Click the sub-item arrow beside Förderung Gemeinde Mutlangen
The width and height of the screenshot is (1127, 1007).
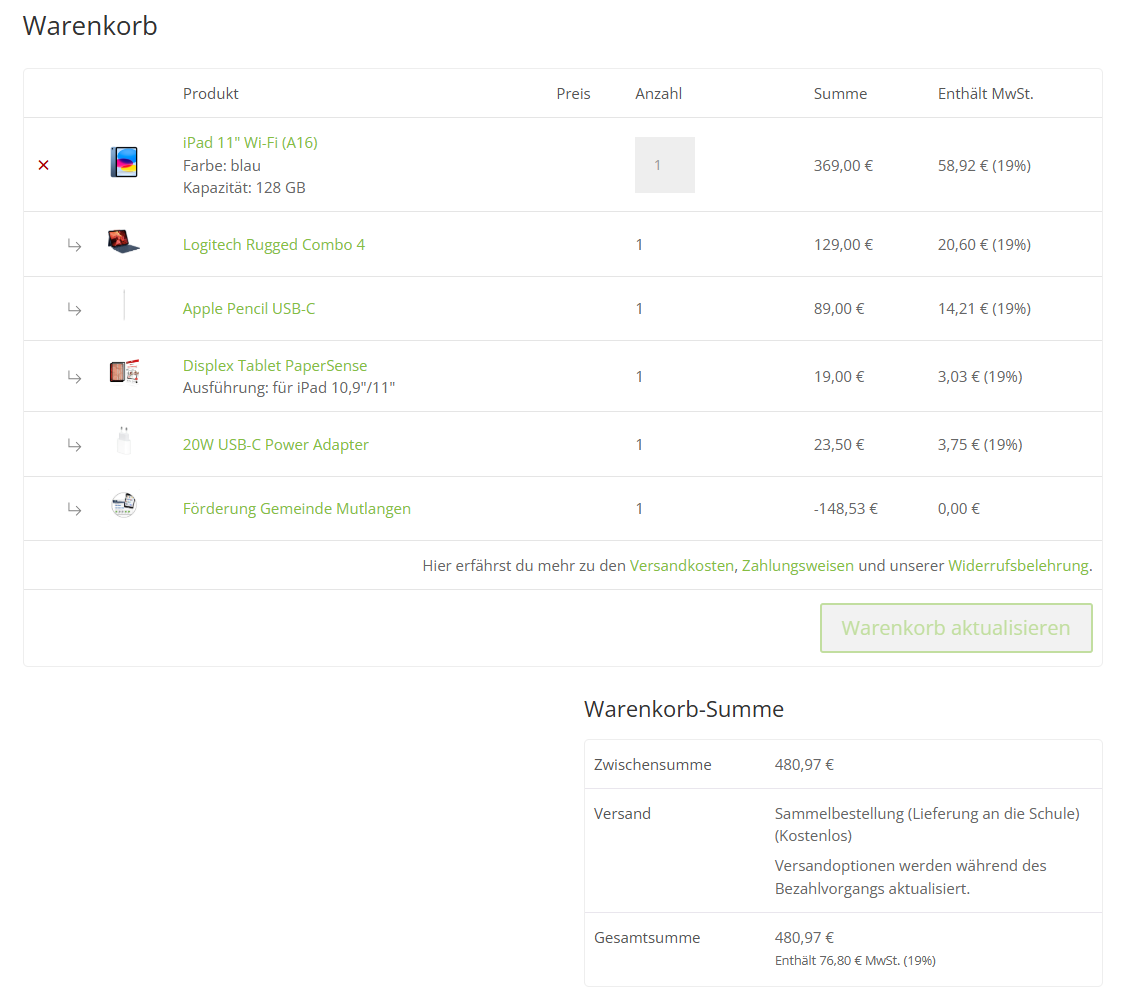coord(75,509)
